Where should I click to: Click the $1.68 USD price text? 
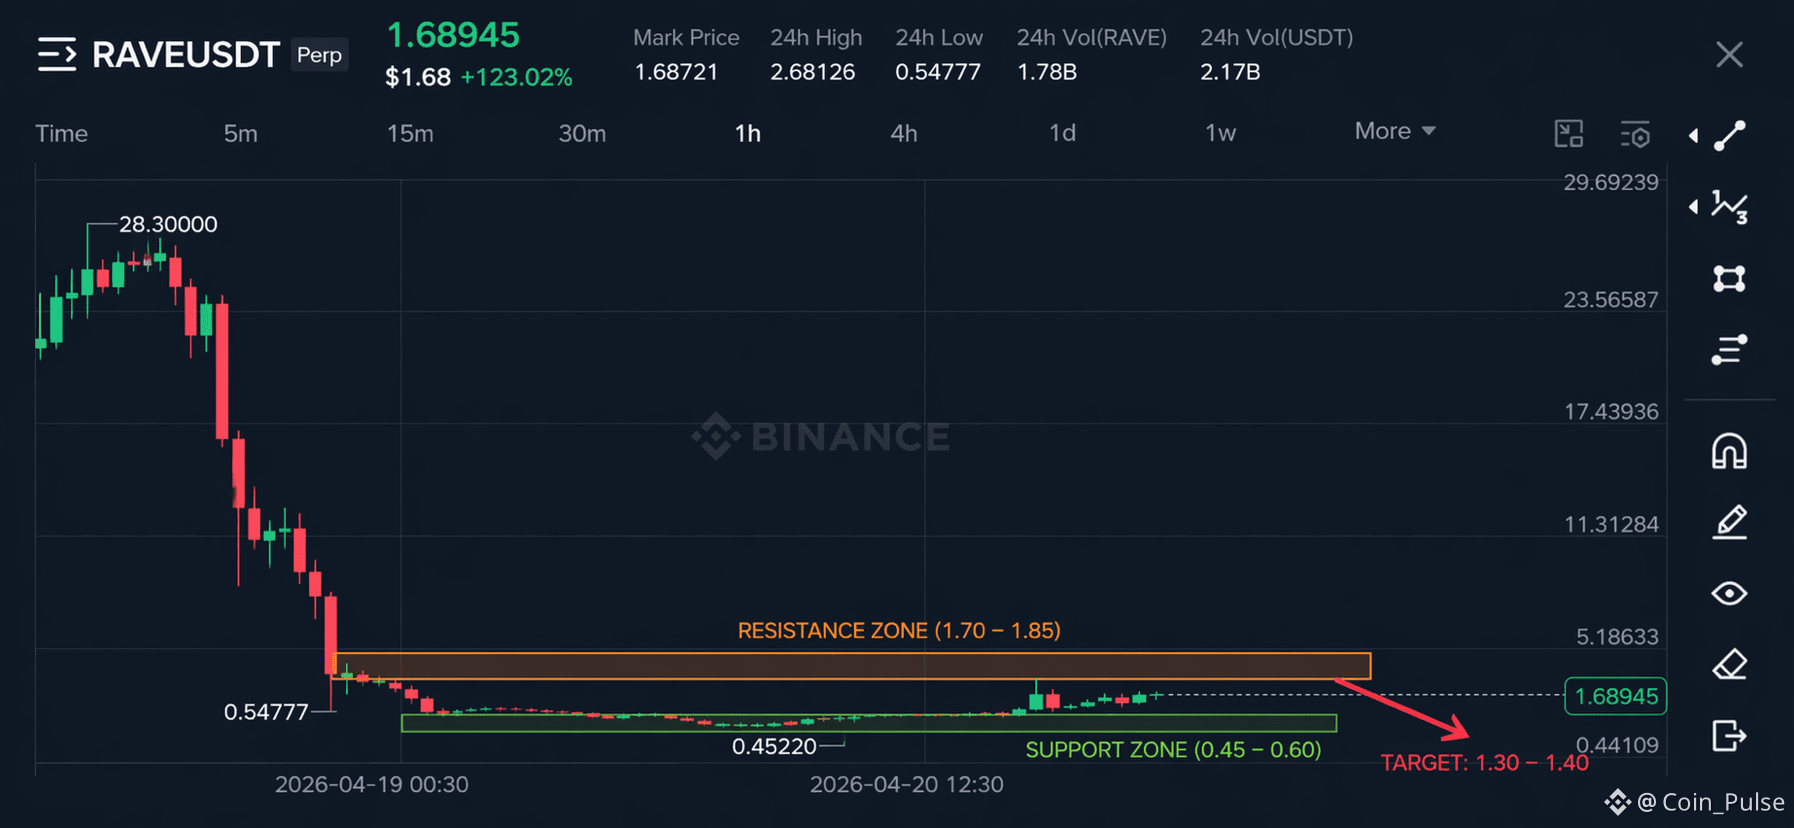pyautogui.click(x=418, y=77)
